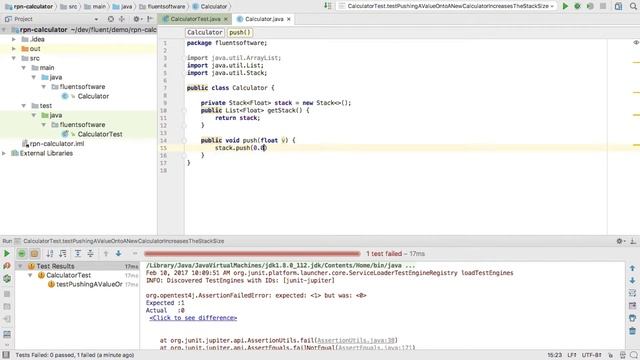Collapse the Test Results node

pyautogui.click(x=20, y=266)
